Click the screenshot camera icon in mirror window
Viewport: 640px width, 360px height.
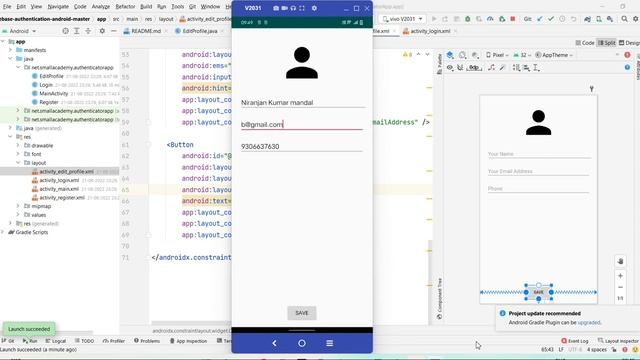[x=276, y=8]
